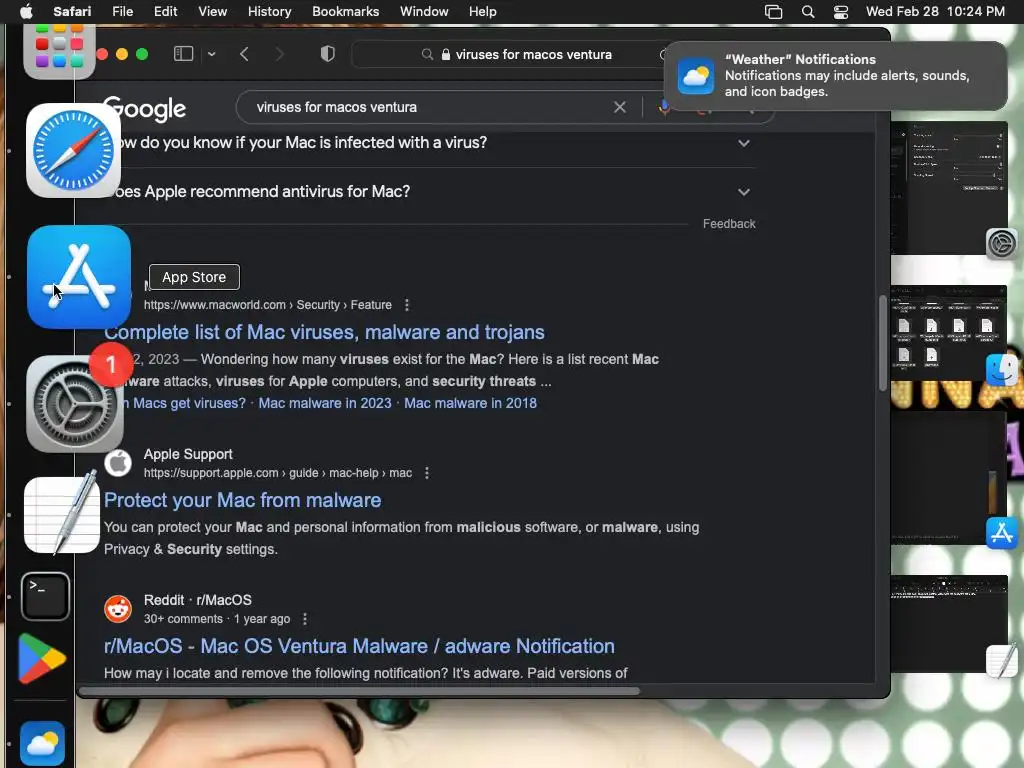This screenshot has height=768, width=1024.
Task: Open Google Play icon in dock
Action: [42, 658]
